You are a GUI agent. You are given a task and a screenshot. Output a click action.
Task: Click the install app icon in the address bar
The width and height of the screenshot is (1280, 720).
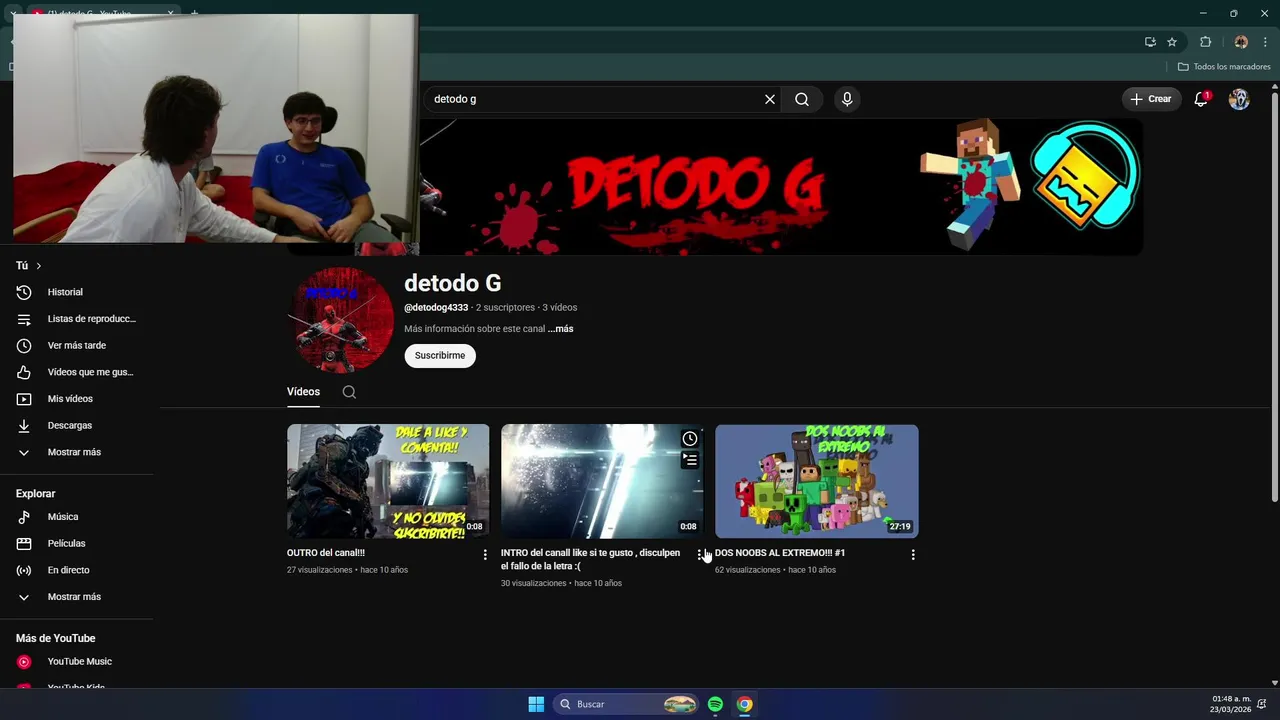pyautogui.click(x=1150, y=42)
